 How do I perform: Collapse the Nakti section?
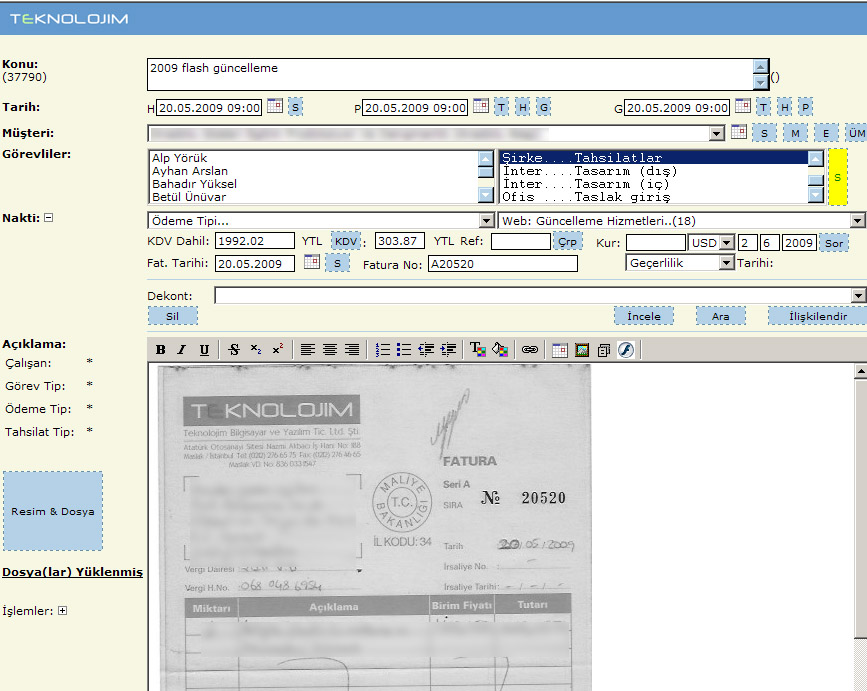pyautogui.click(x=49, y=218)
